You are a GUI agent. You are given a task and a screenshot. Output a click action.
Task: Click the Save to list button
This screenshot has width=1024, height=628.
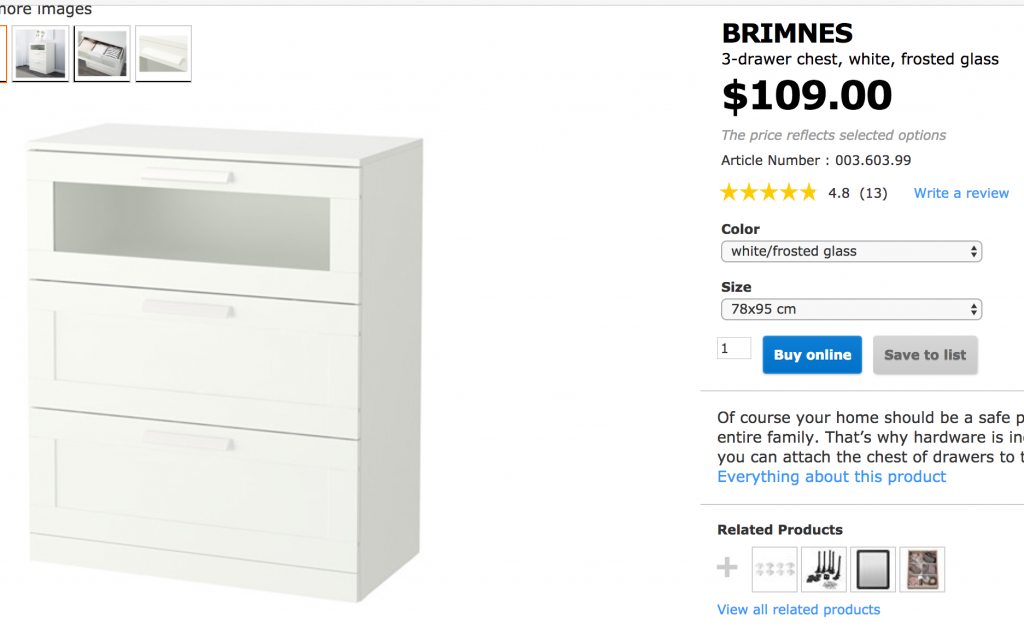[x=925, y=355]
